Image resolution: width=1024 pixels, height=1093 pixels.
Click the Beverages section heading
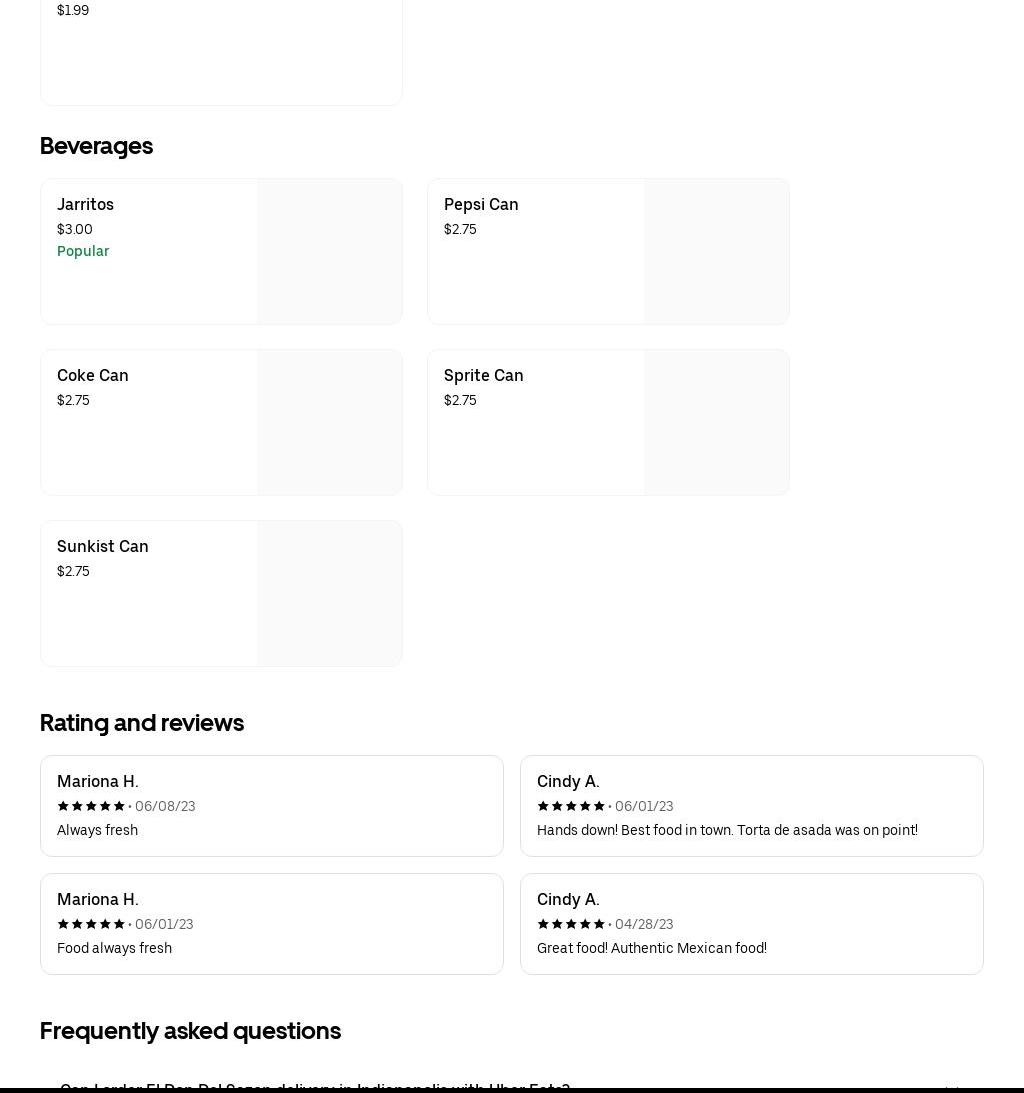pyautogui.click(x=96, y=146)
